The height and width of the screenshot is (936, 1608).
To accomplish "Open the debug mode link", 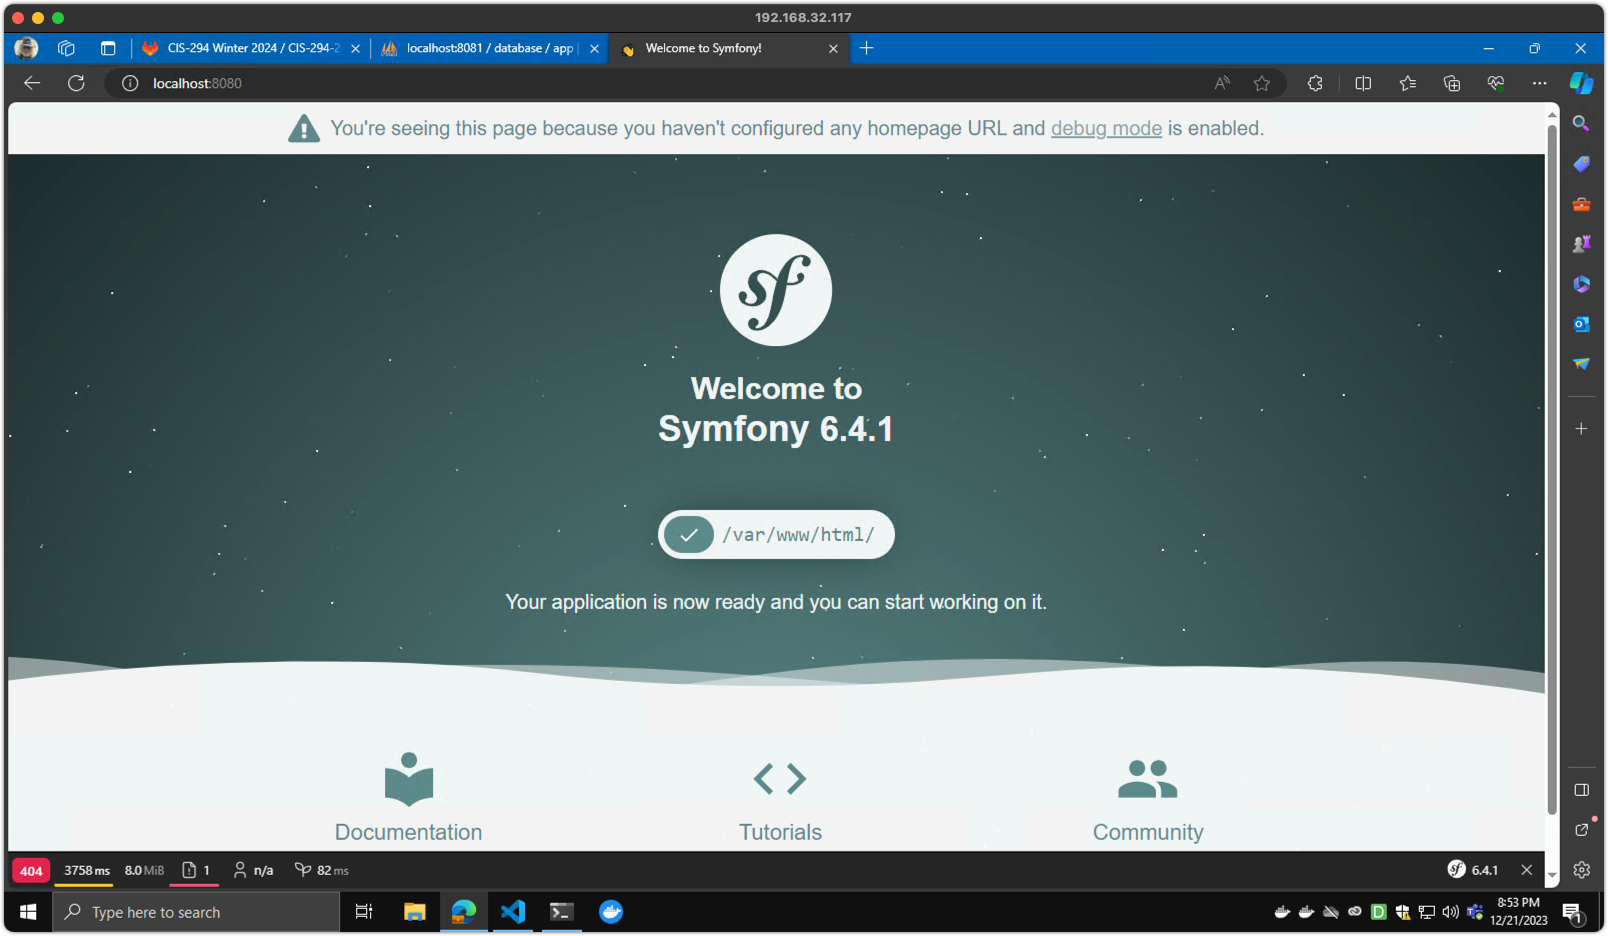I will [1106, 128].
